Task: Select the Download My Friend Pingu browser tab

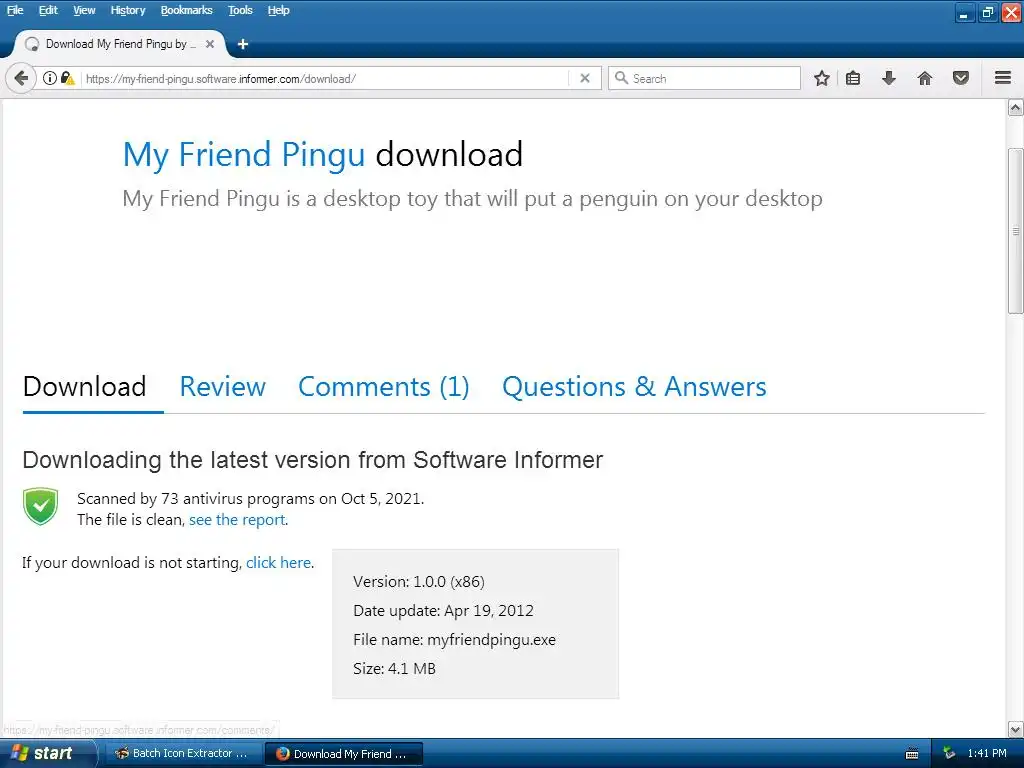Action: pyautogui.click(x=120, y=44)
